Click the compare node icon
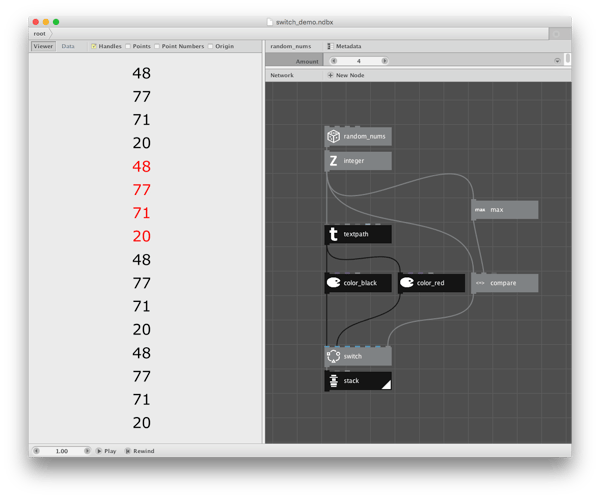The height and width of the screenshot is (498, 600). pos(480,283)
